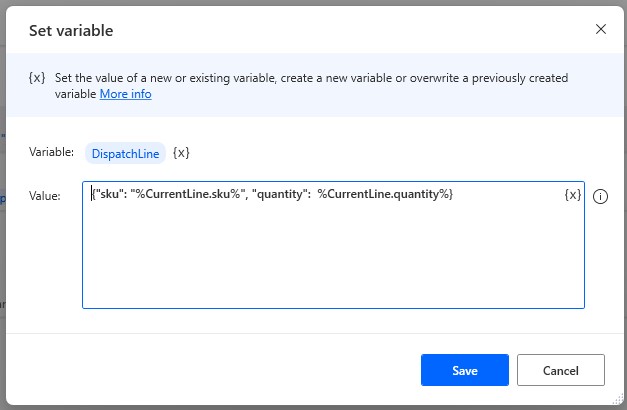The height and width of the screenshot is (410, 627).
Task: Click the {x} icon in info banner
Action: 37,78
